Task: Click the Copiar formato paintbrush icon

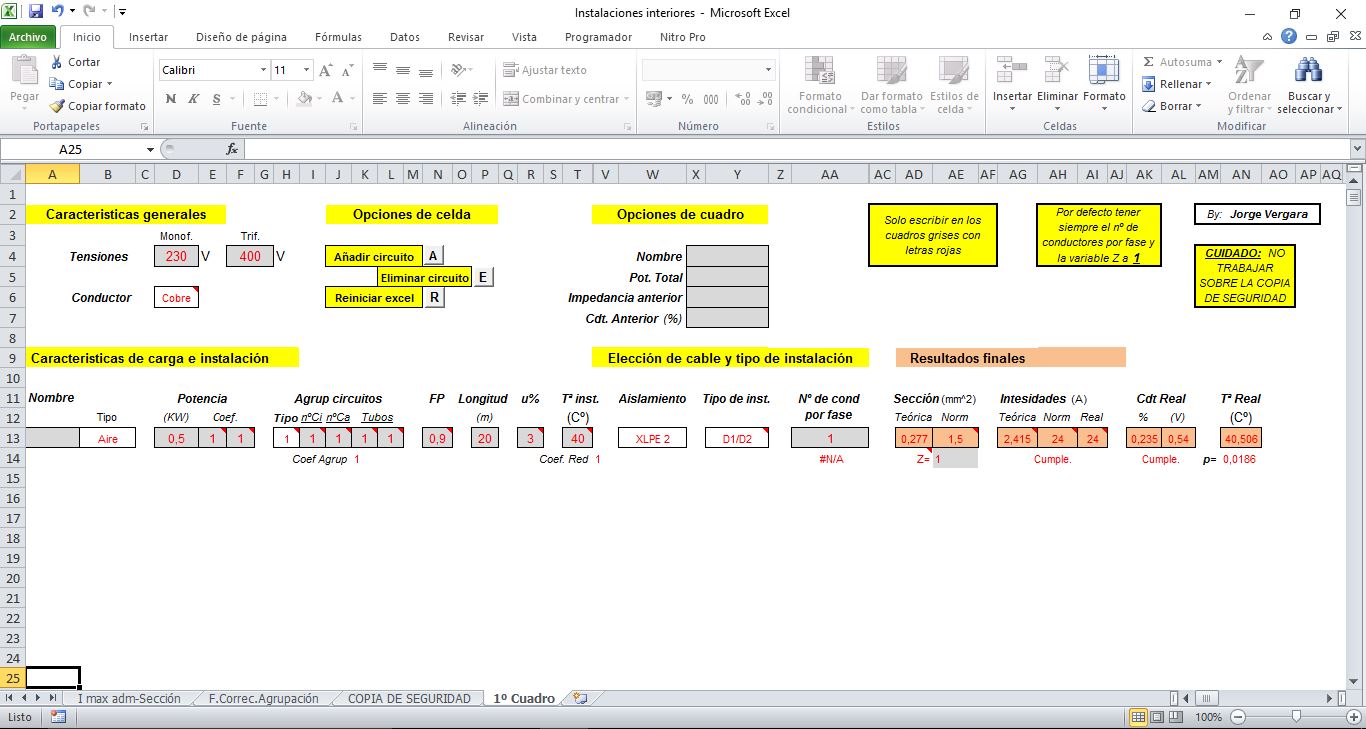Action: (57, 106)
